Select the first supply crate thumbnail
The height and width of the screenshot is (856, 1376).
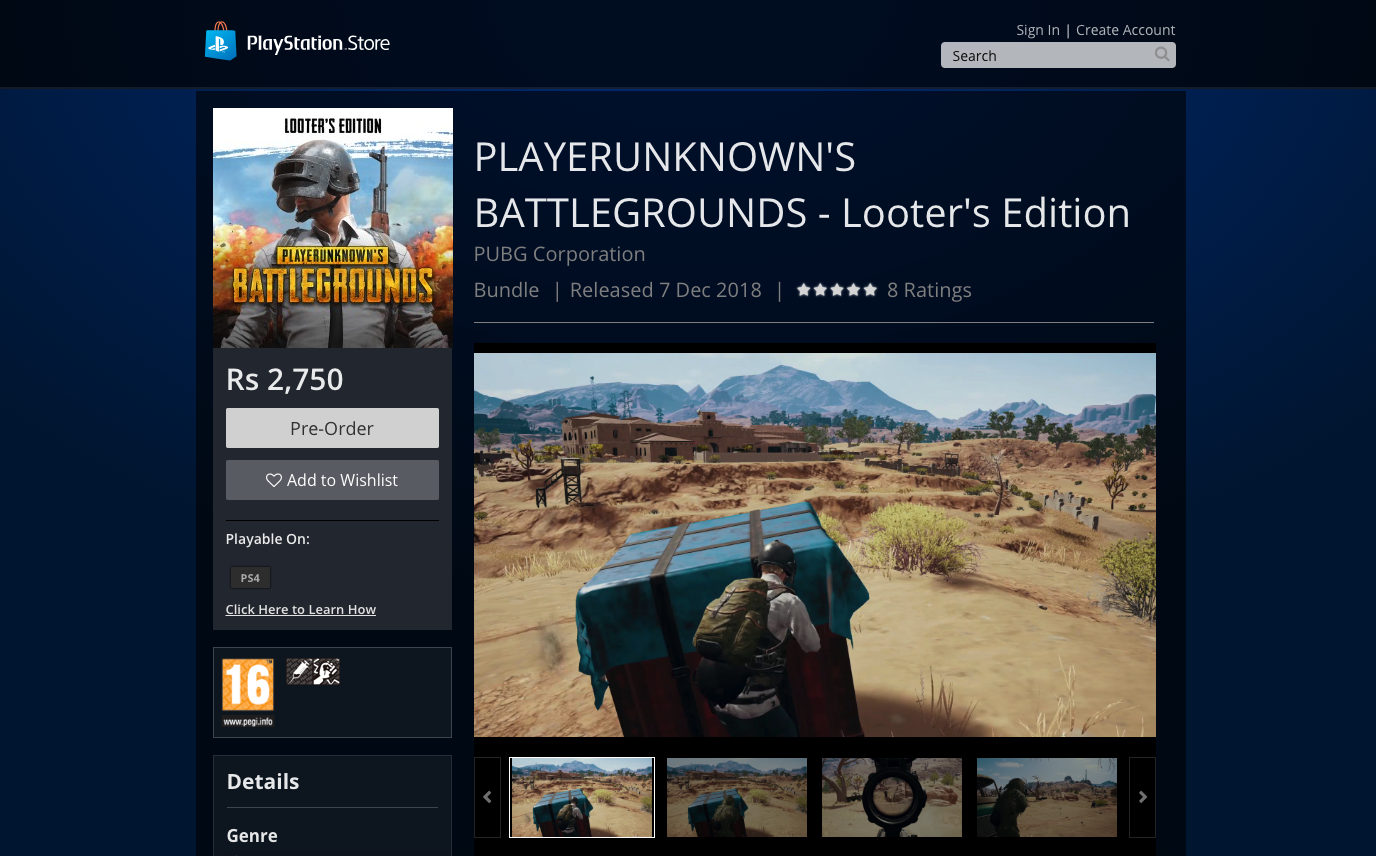(582, 797)
